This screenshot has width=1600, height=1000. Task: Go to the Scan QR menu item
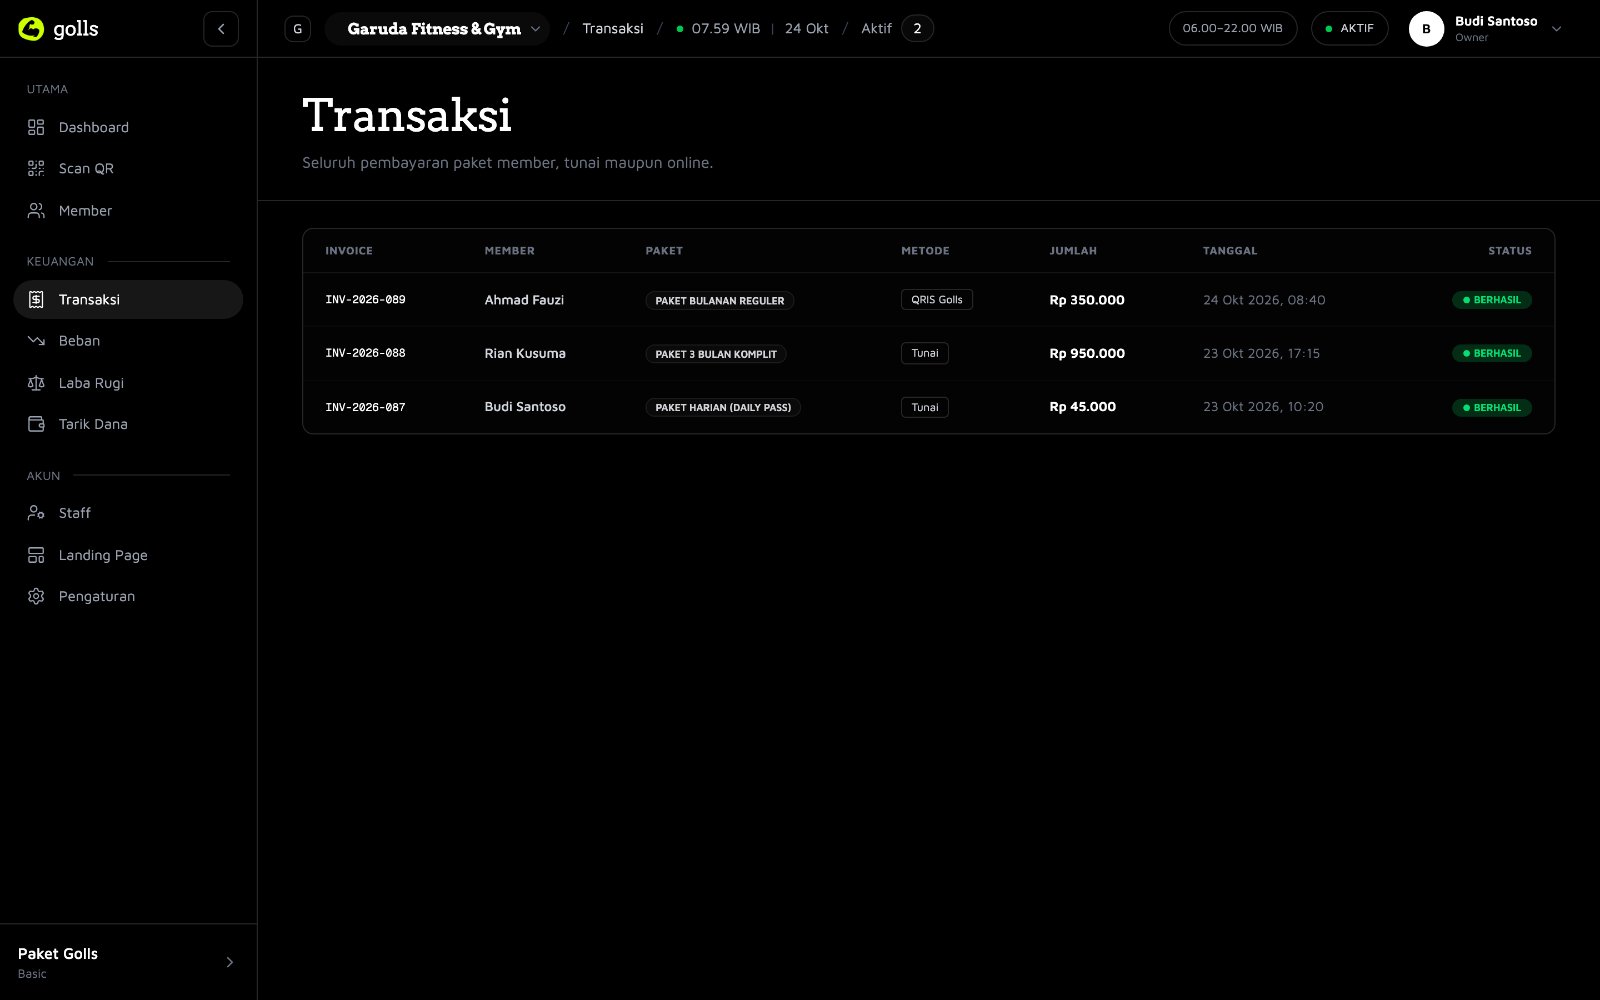(x=128, y=169)
